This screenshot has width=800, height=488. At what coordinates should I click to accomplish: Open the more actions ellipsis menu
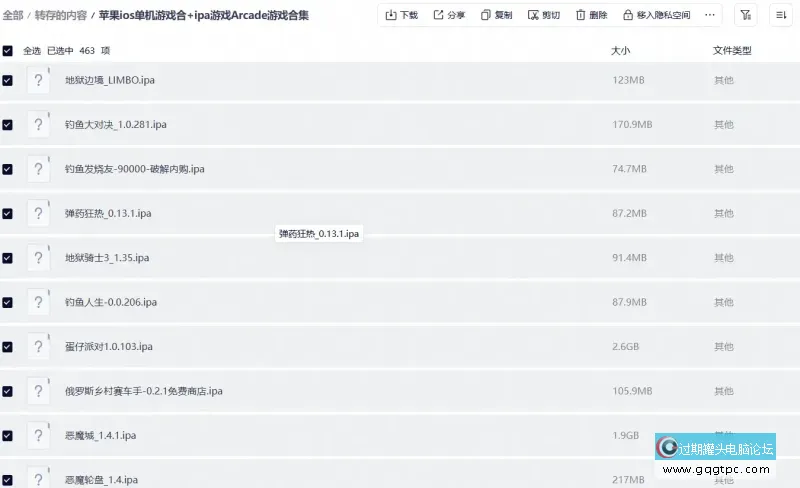click(710, 15)
